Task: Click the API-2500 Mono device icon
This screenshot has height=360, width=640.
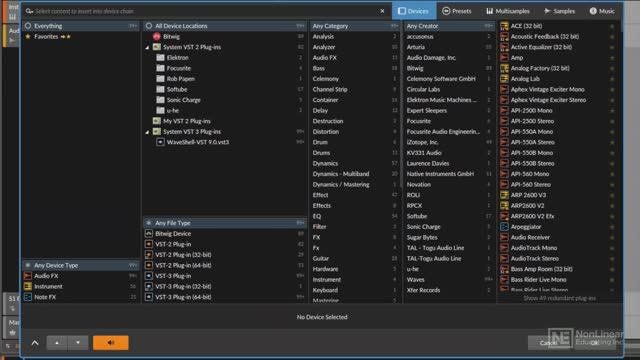Action: (x=504, y=111)
